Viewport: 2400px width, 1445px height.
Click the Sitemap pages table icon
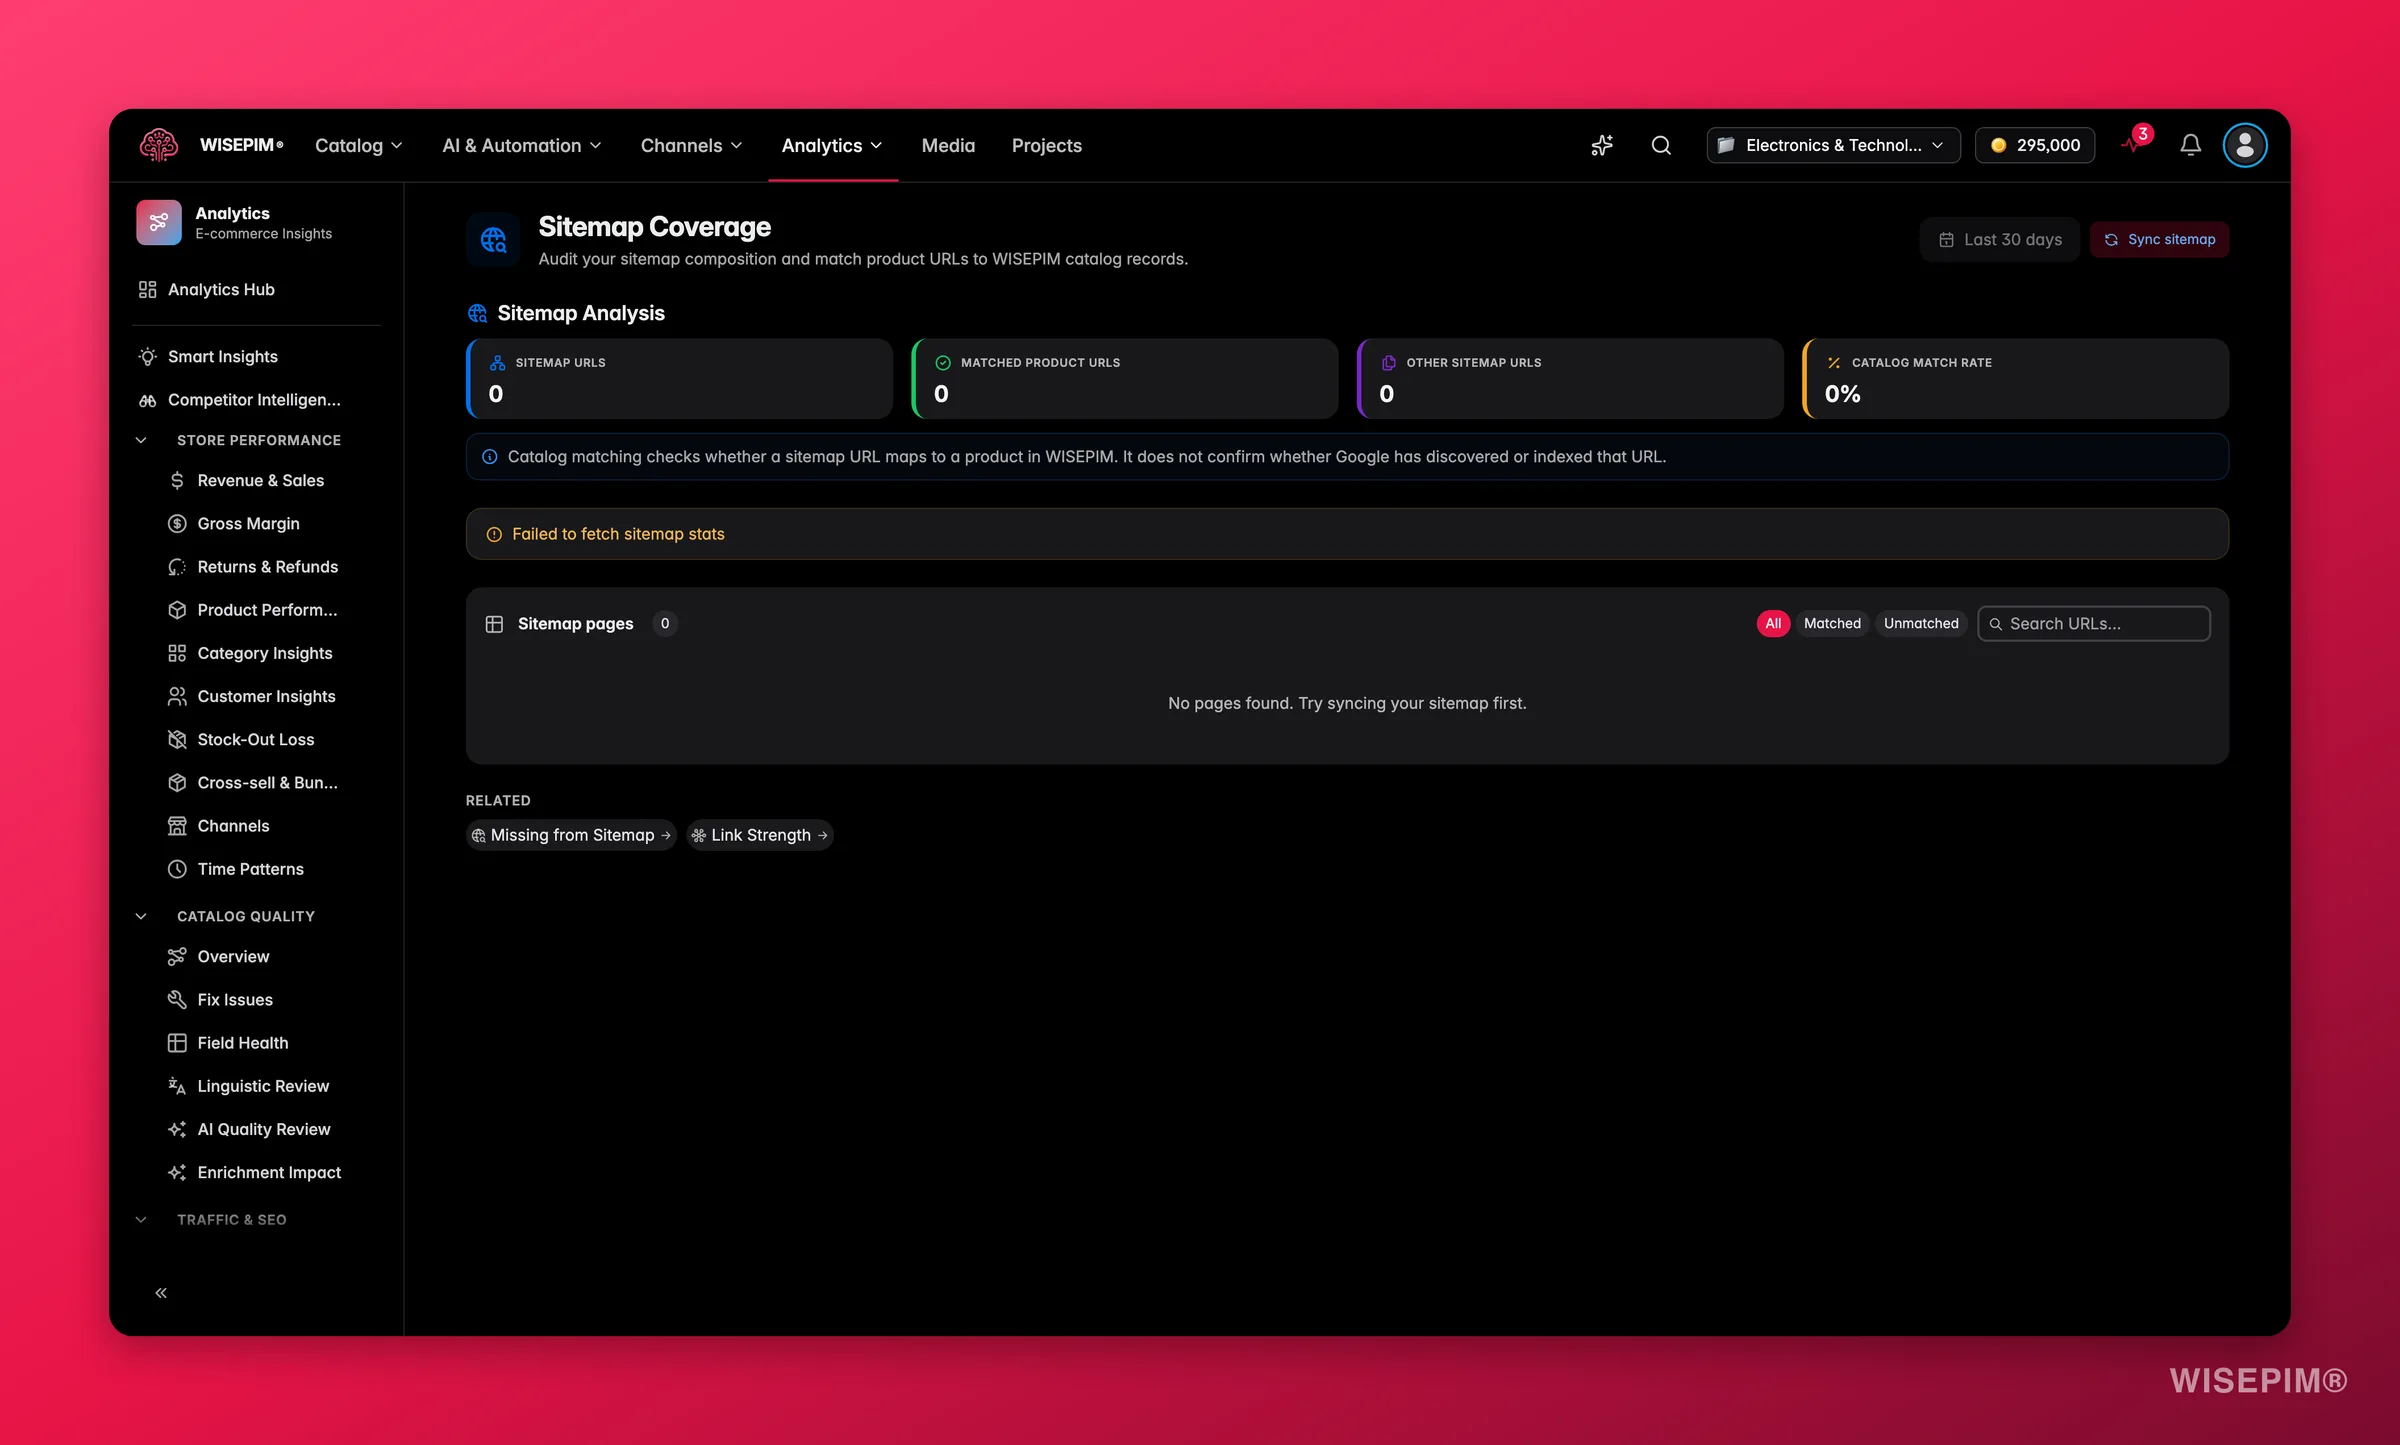coord(494,624)
